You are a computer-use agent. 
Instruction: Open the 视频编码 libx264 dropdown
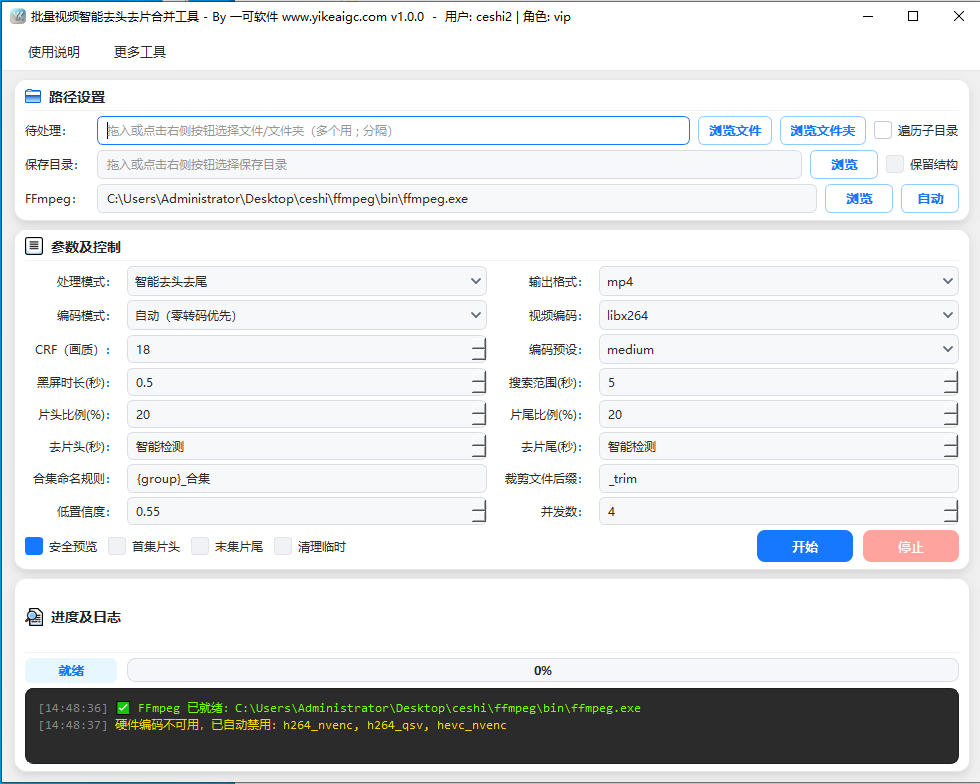point(779,315)
